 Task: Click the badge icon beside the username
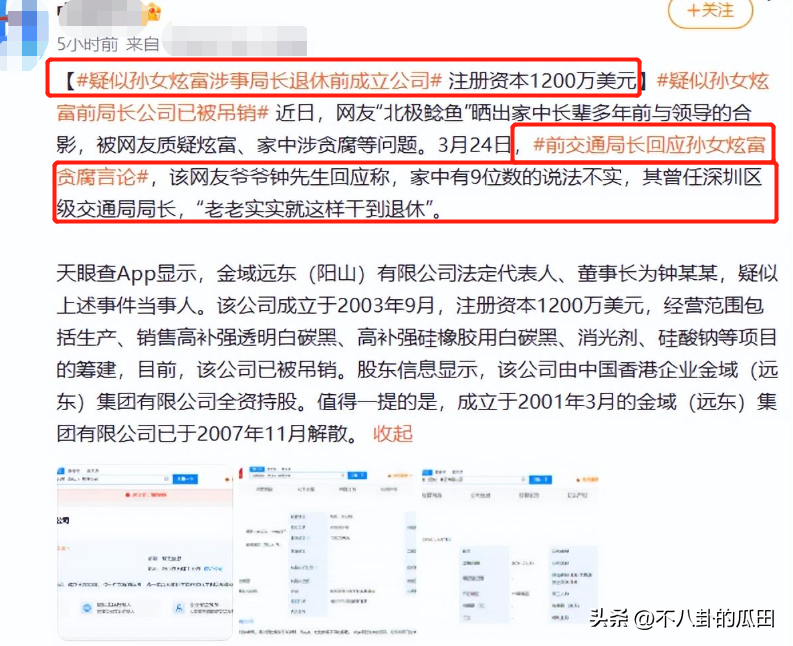152,13
